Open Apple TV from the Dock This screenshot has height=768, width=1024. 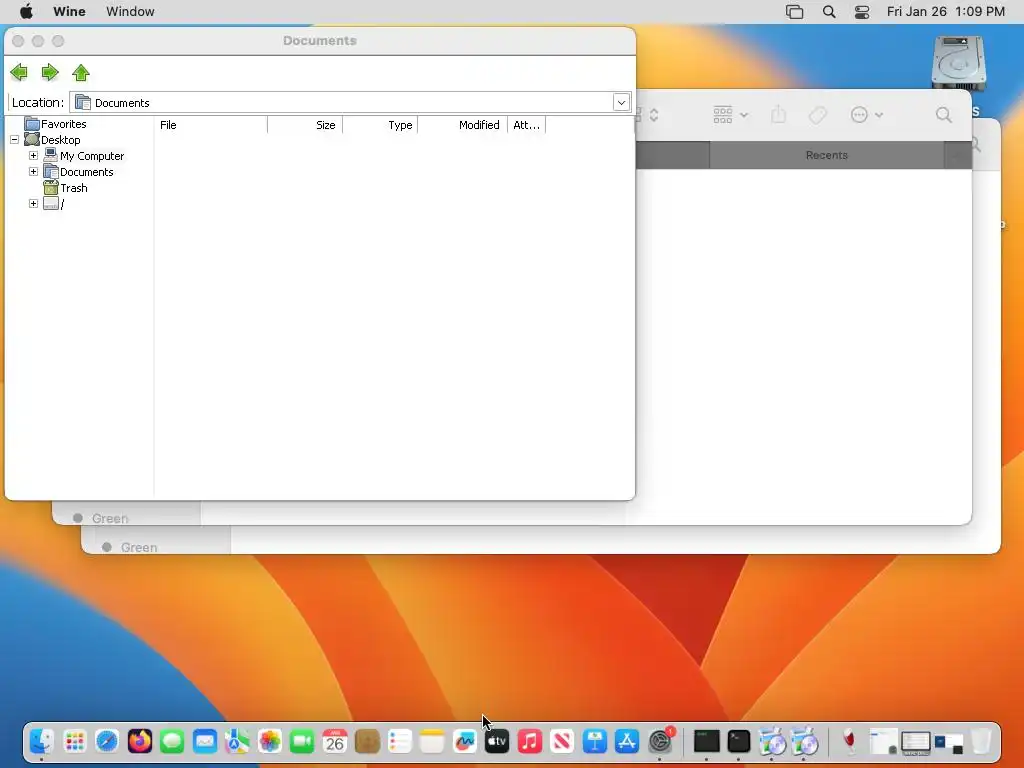(x=497, y=742)
